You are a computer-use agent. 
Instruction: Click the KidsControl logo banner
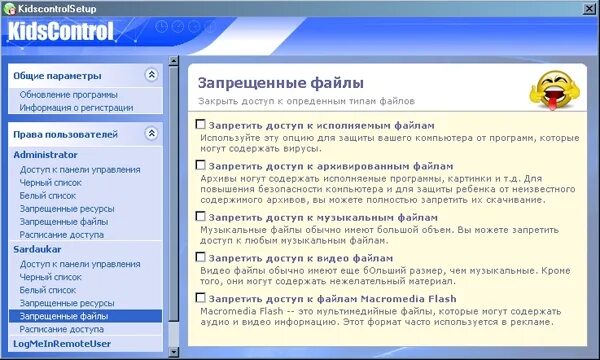click(x=61, y=31)
